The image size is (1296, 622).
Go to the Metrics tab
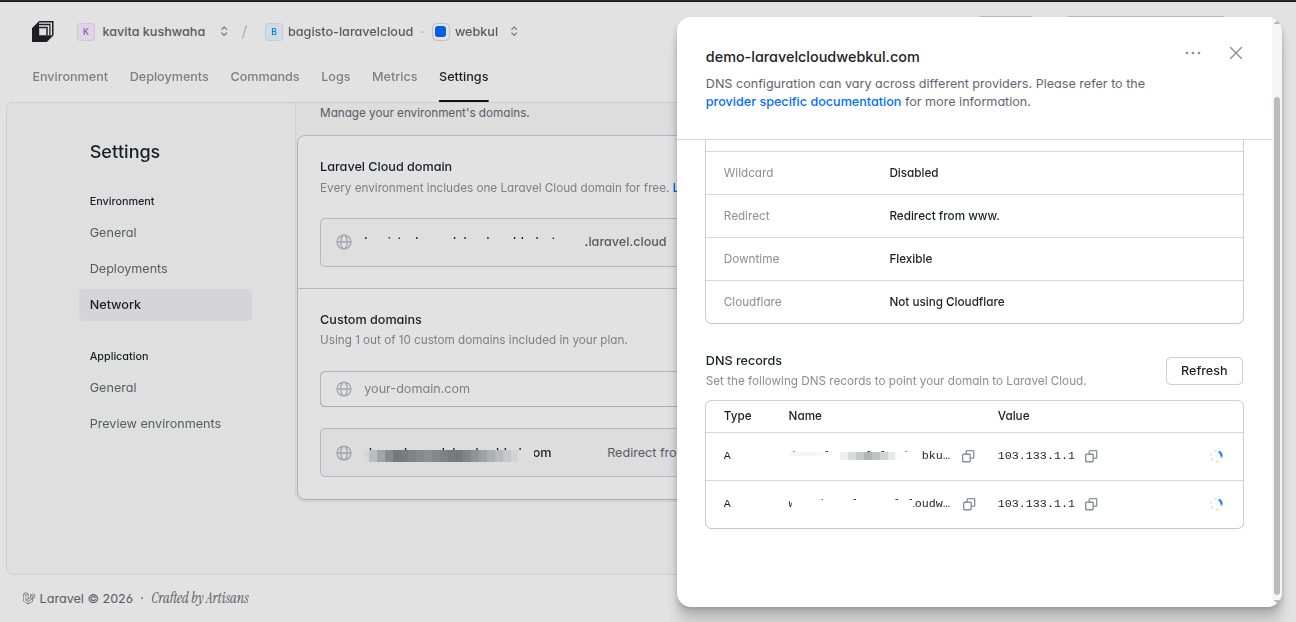tap(395, 77)
